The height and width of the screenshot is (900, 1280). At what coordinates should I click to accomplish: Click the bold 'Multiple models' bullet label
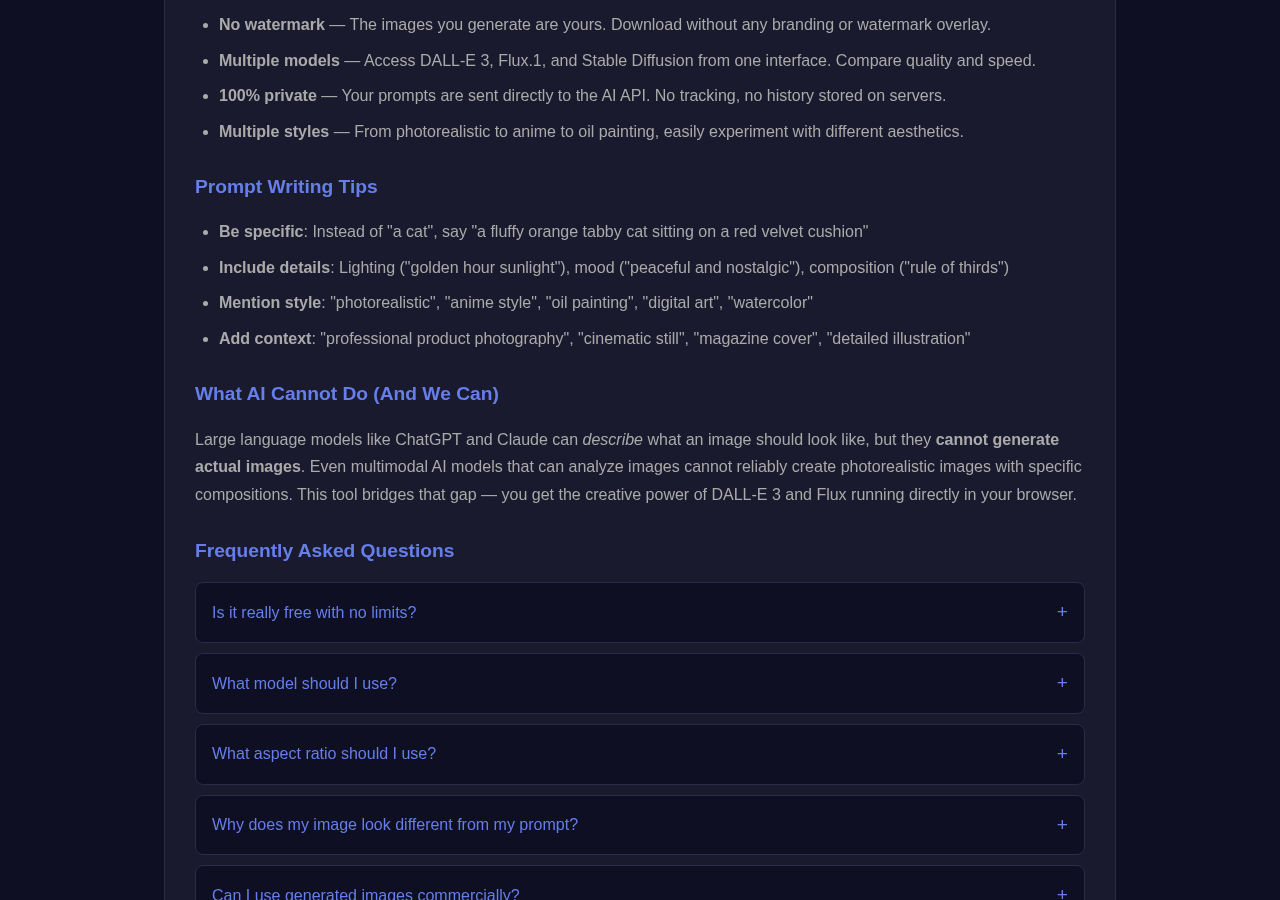(279, 61)
